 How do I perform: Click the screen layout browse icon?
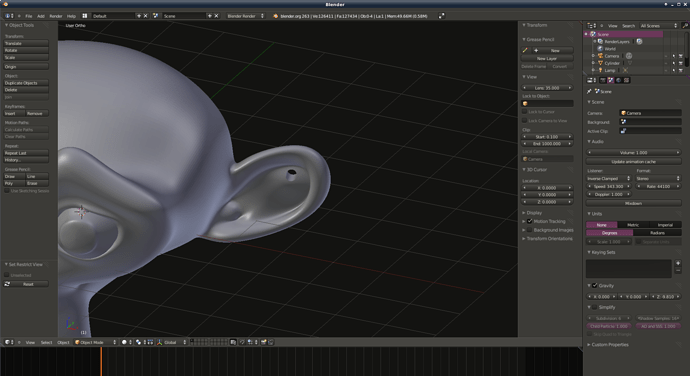tap(85, 16)
